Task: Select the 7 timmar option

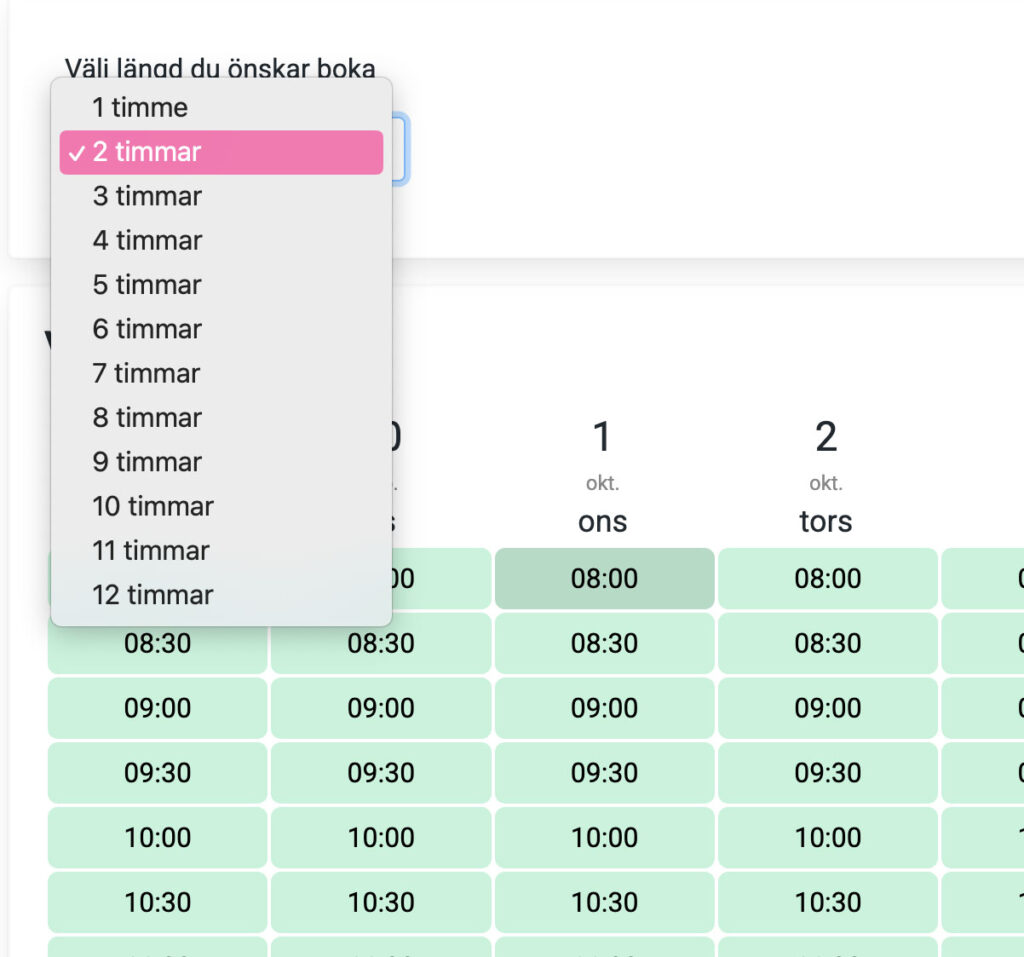Action: pyautogui.click(x=147, y=374)
